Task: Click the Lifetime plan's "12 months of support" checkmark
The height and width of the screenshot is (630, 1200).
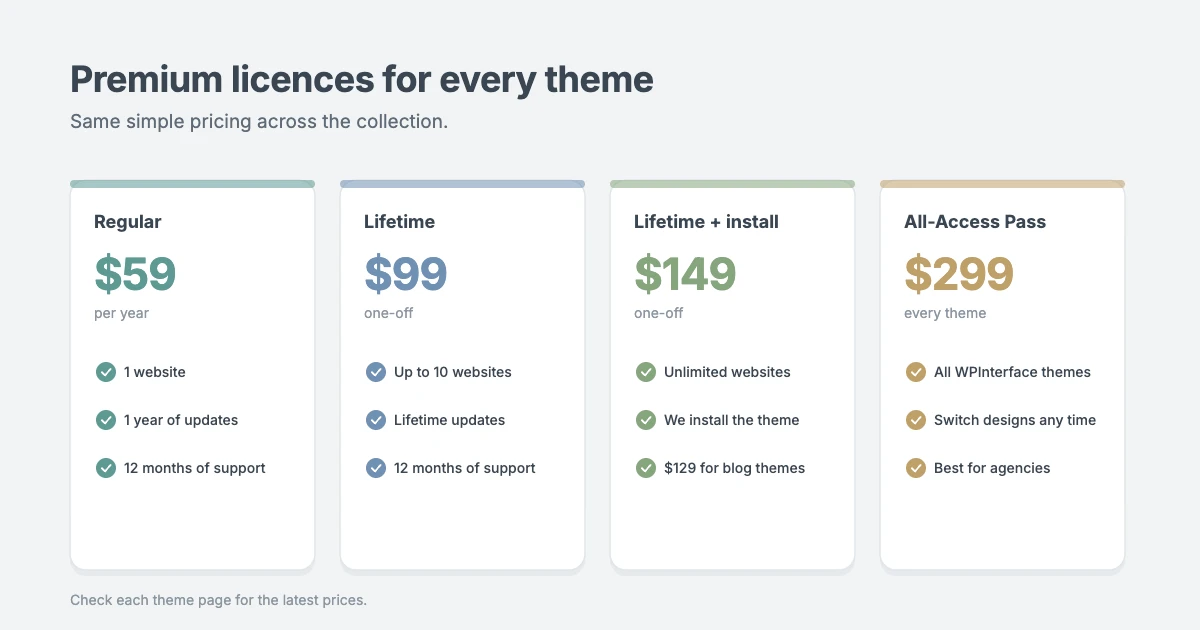Action: coord(376,468)
